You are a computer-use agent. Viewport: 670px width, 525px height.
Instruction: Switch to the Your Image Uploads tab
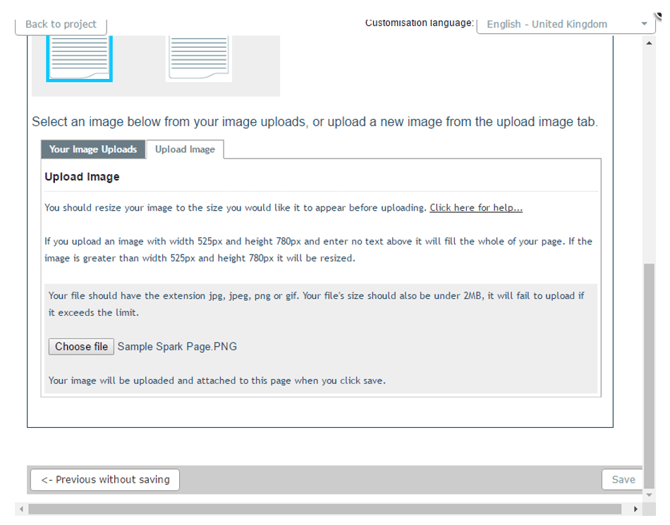pos(93,149)
